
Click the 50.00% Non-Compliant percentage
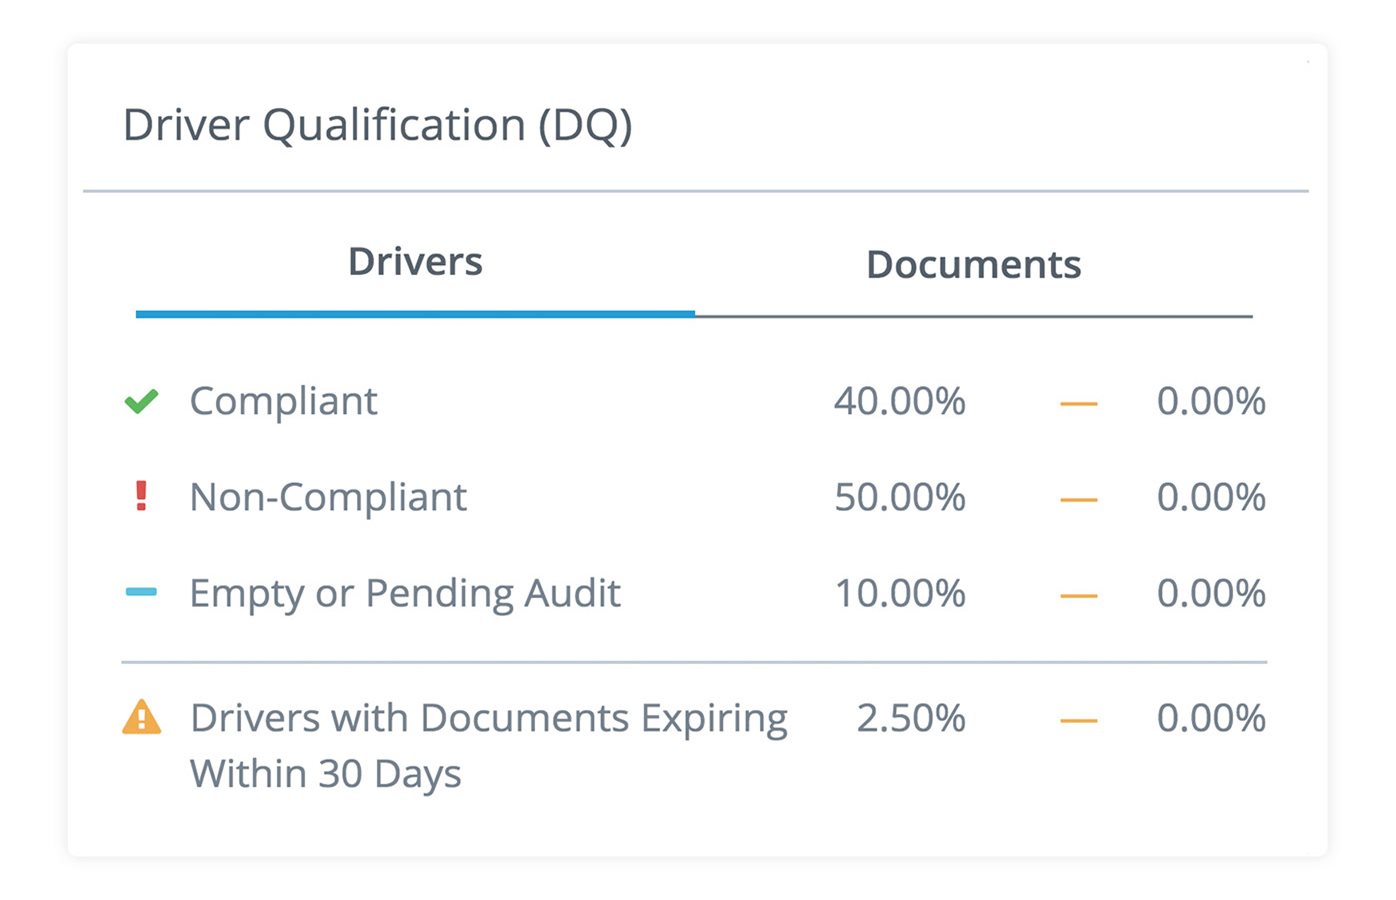(899, 497)
